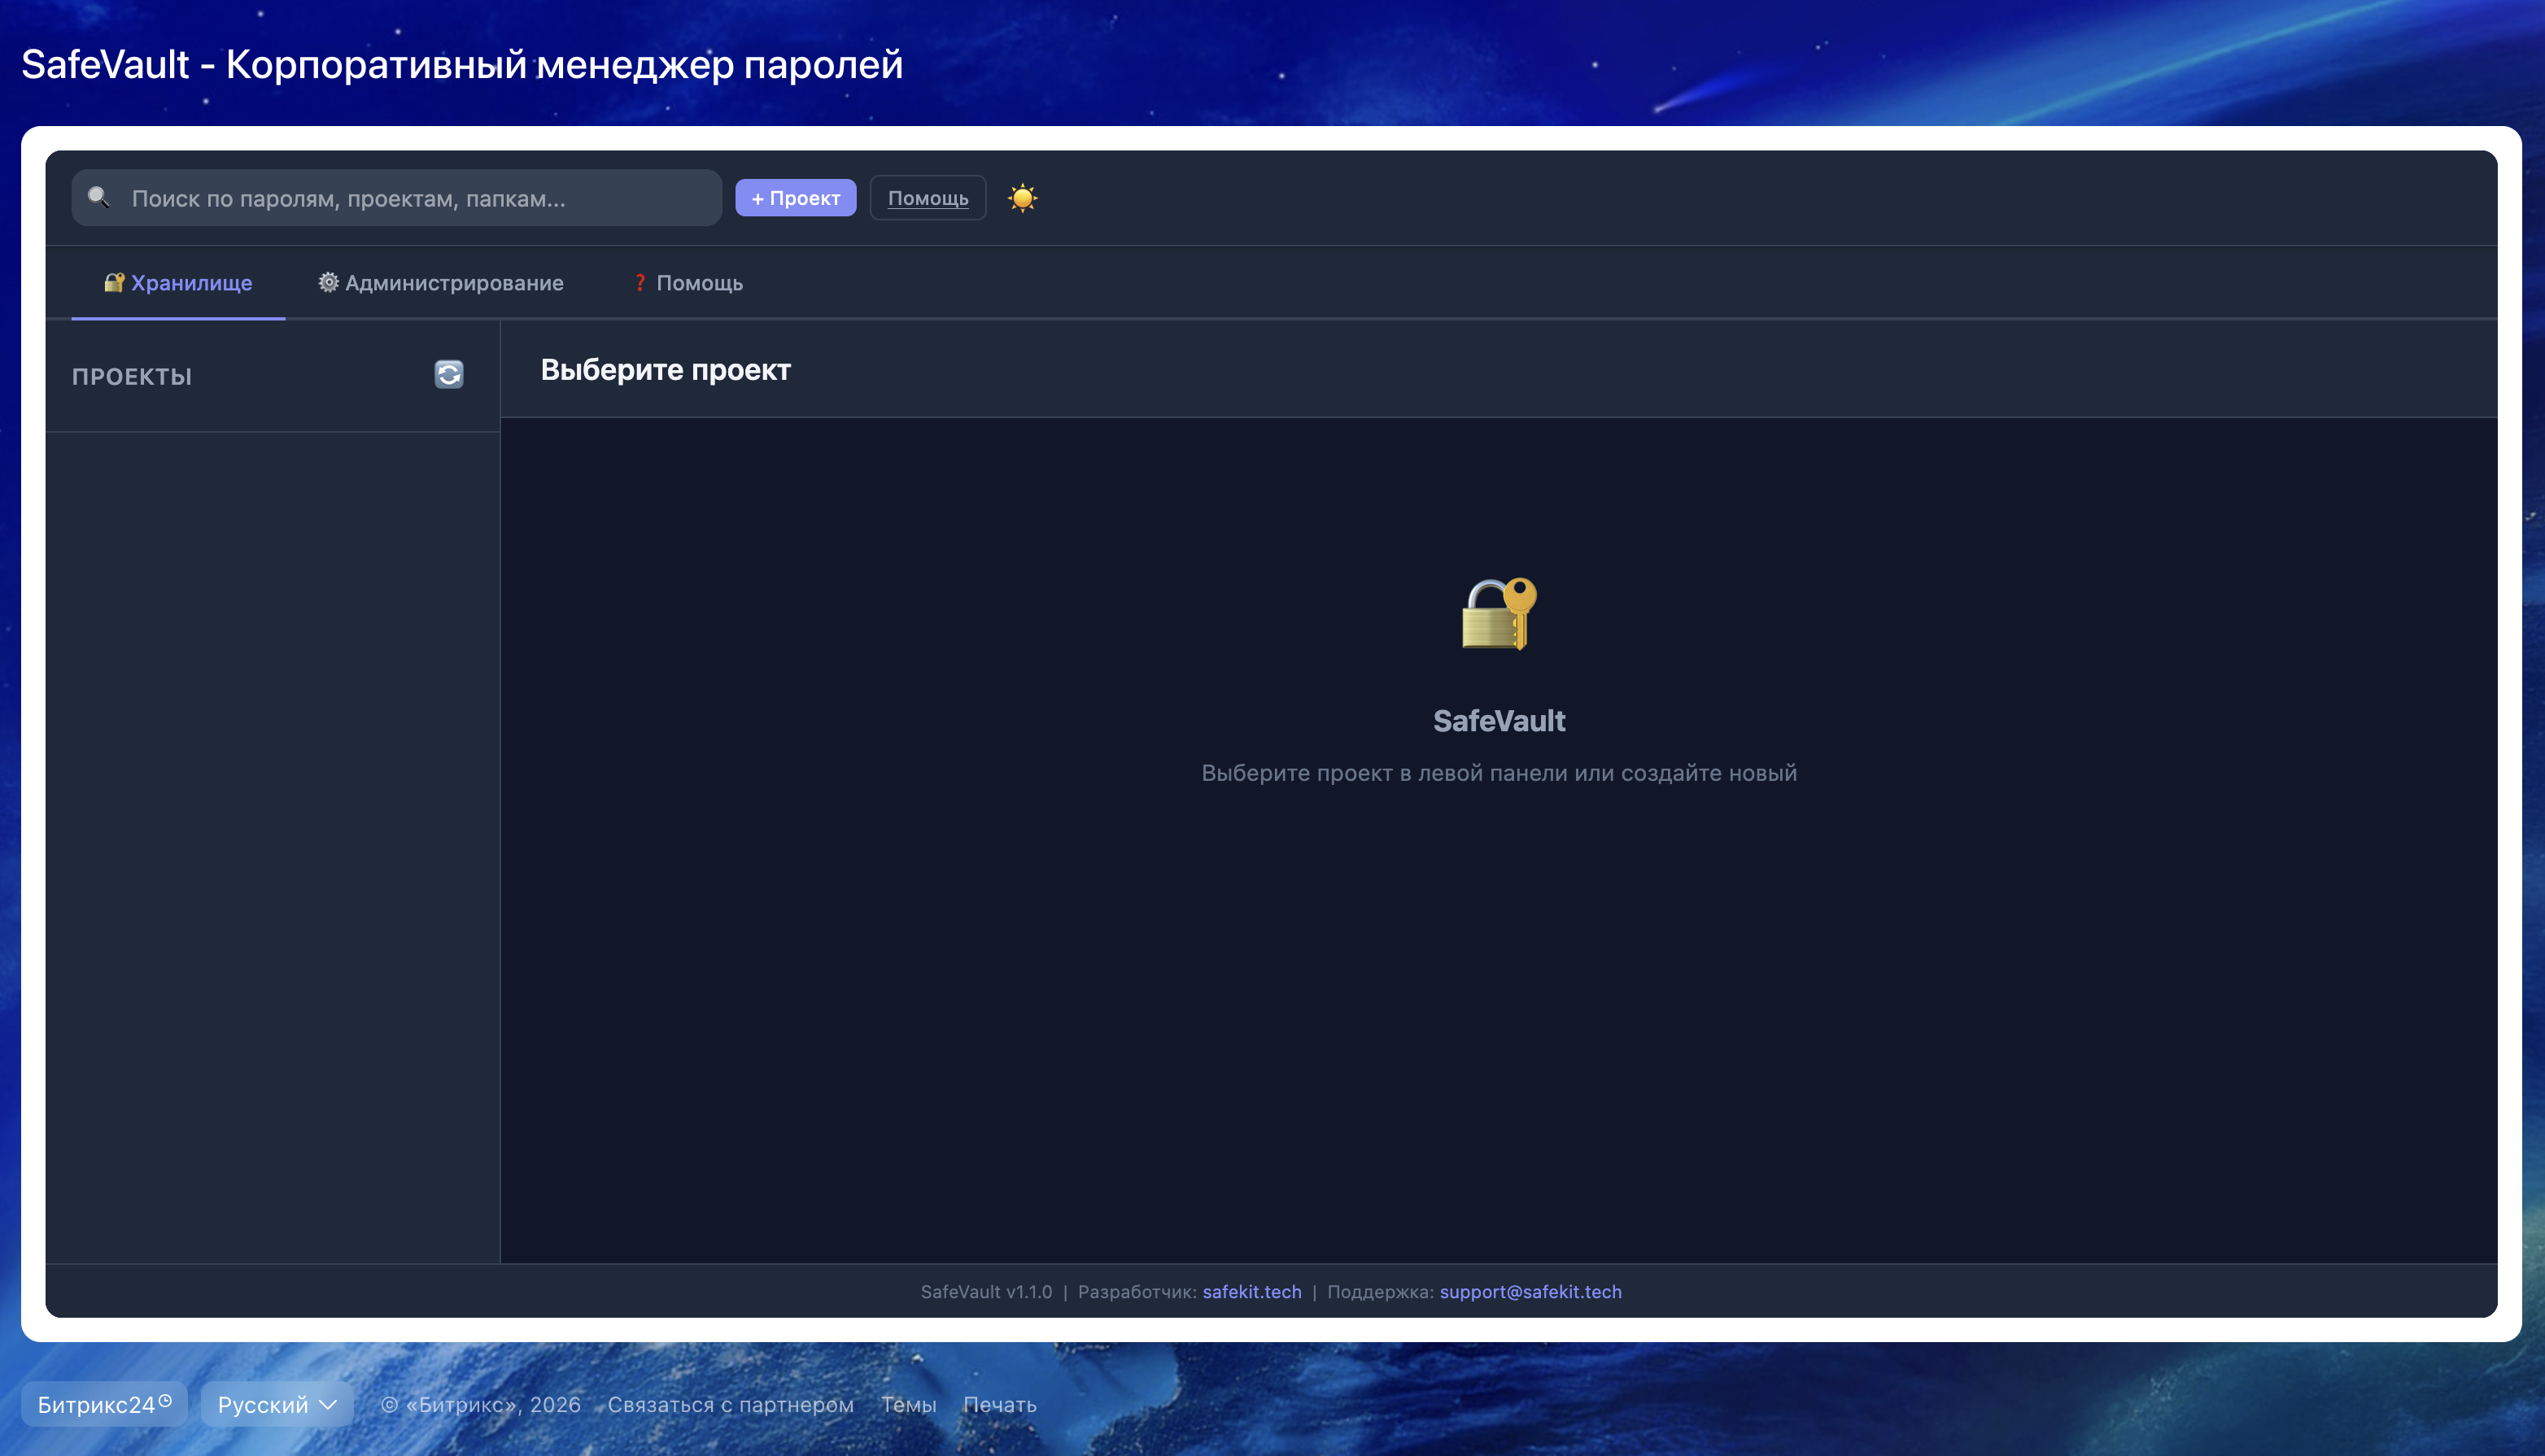2545x1456 pixels.
Task: Toggle light theme with sun icon
Action: pos(1022,198)
